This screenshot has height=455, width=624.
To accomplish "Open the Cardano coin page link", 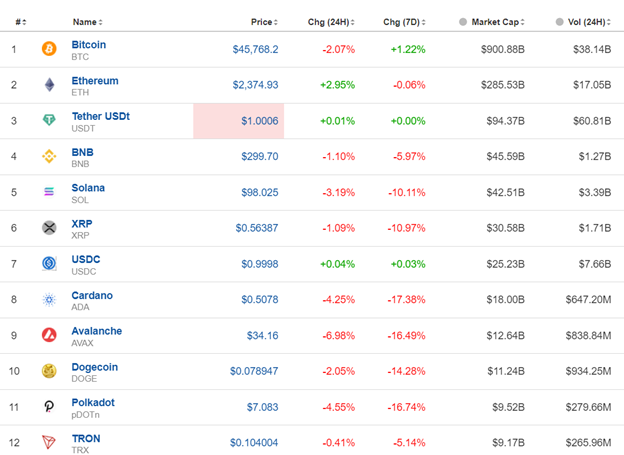I will pos(92,295).
